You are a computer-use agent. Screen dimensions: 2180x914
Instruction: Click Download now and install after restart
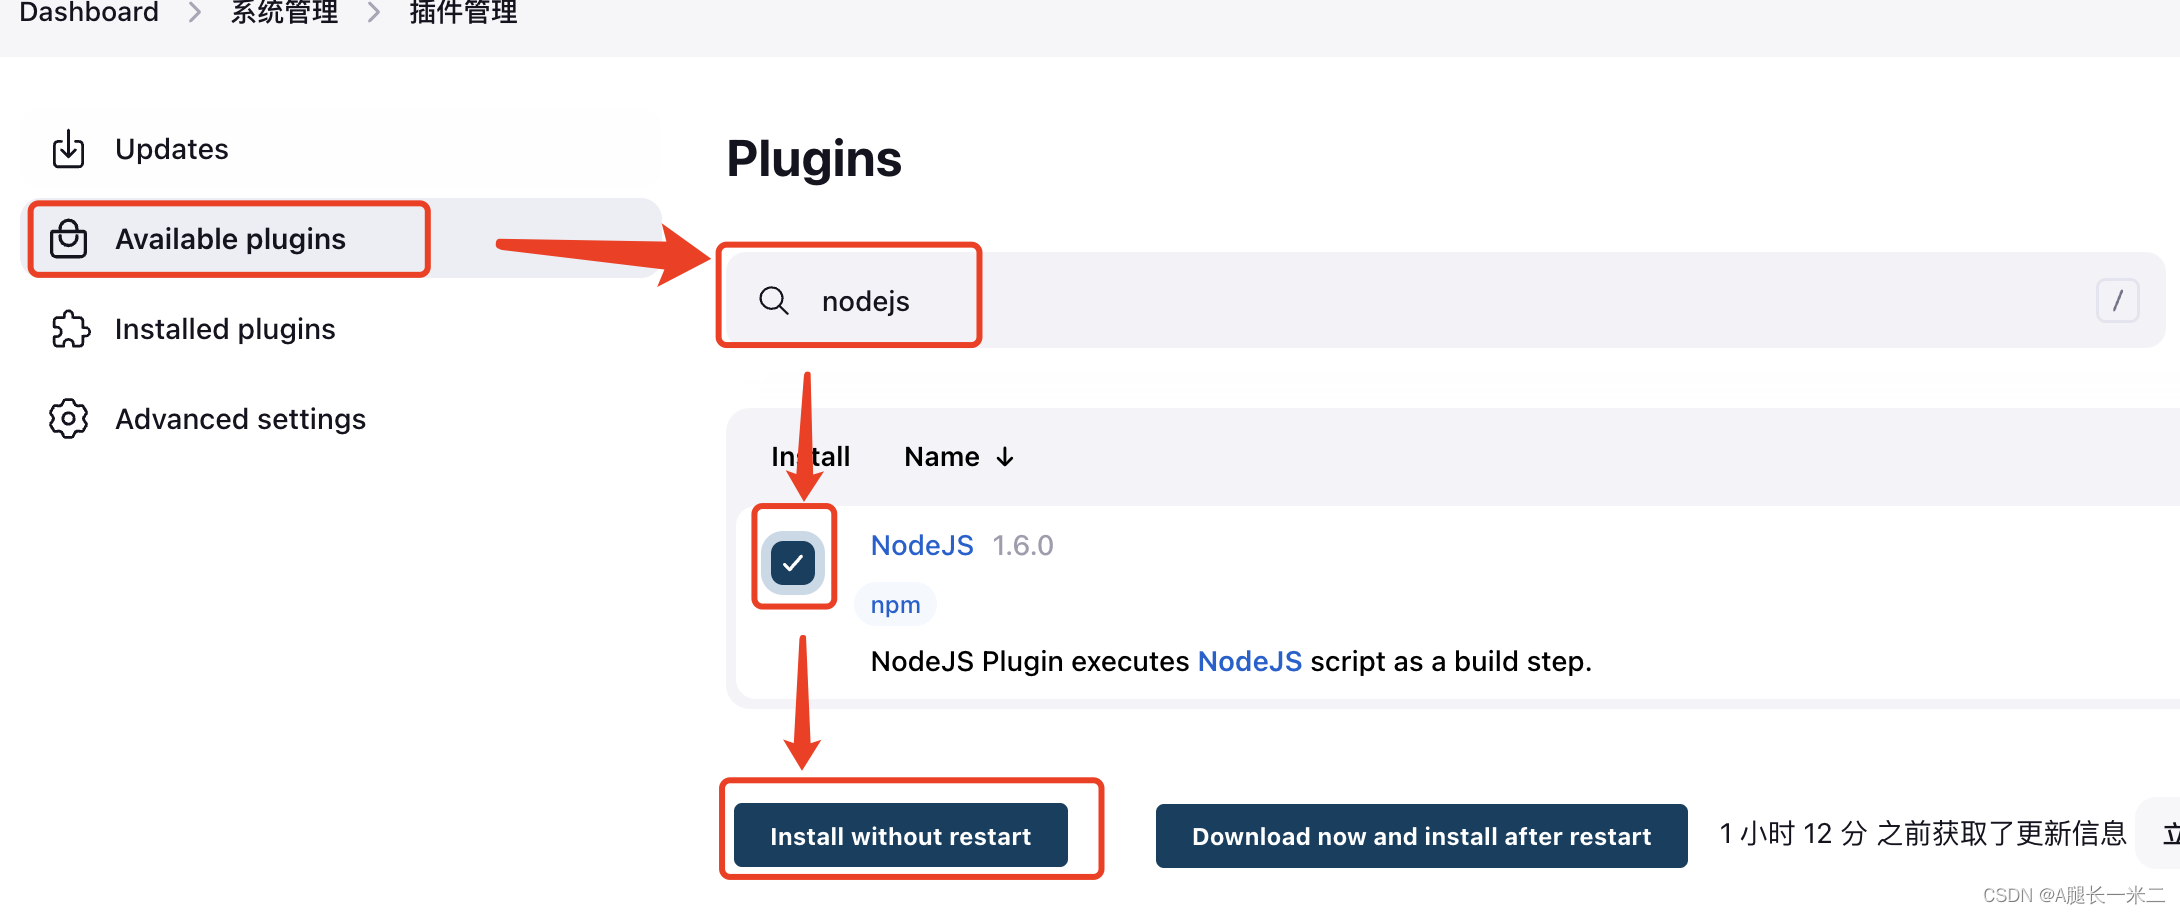1421,836
